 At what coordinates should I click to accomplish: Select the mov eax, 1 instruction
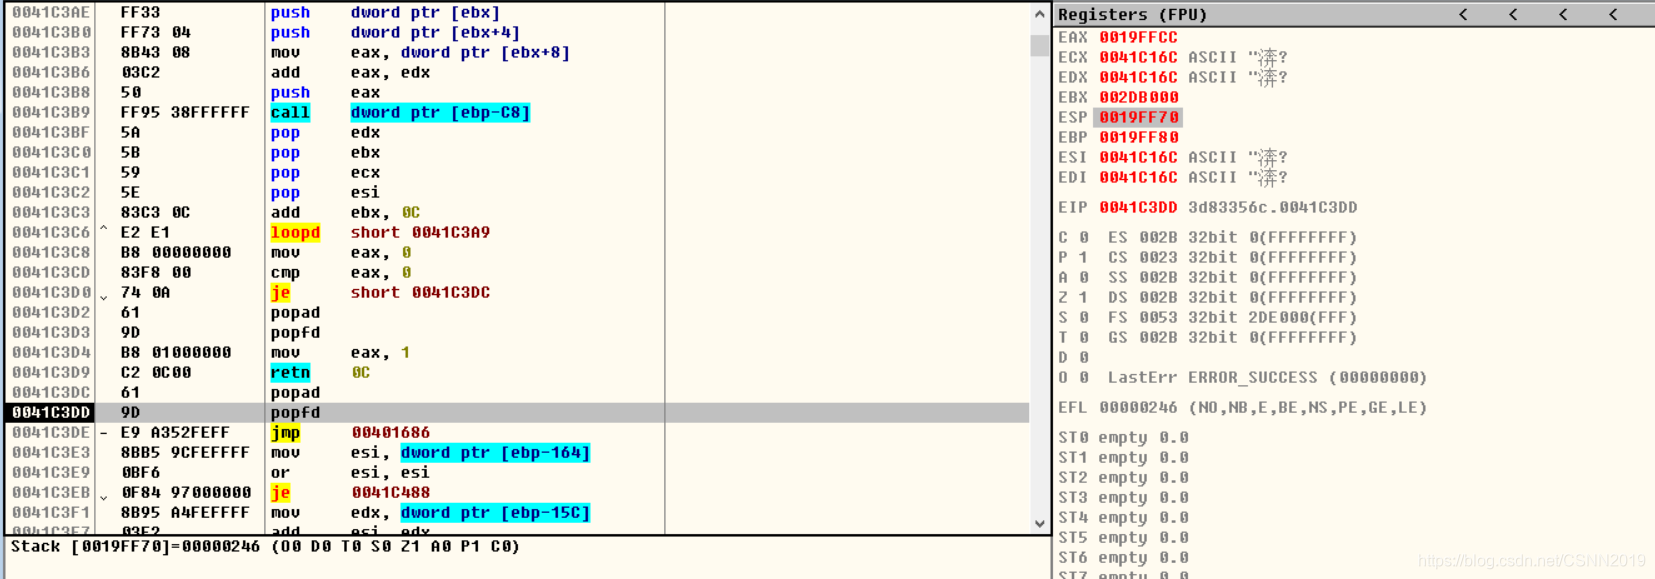[x=340, y=352]
